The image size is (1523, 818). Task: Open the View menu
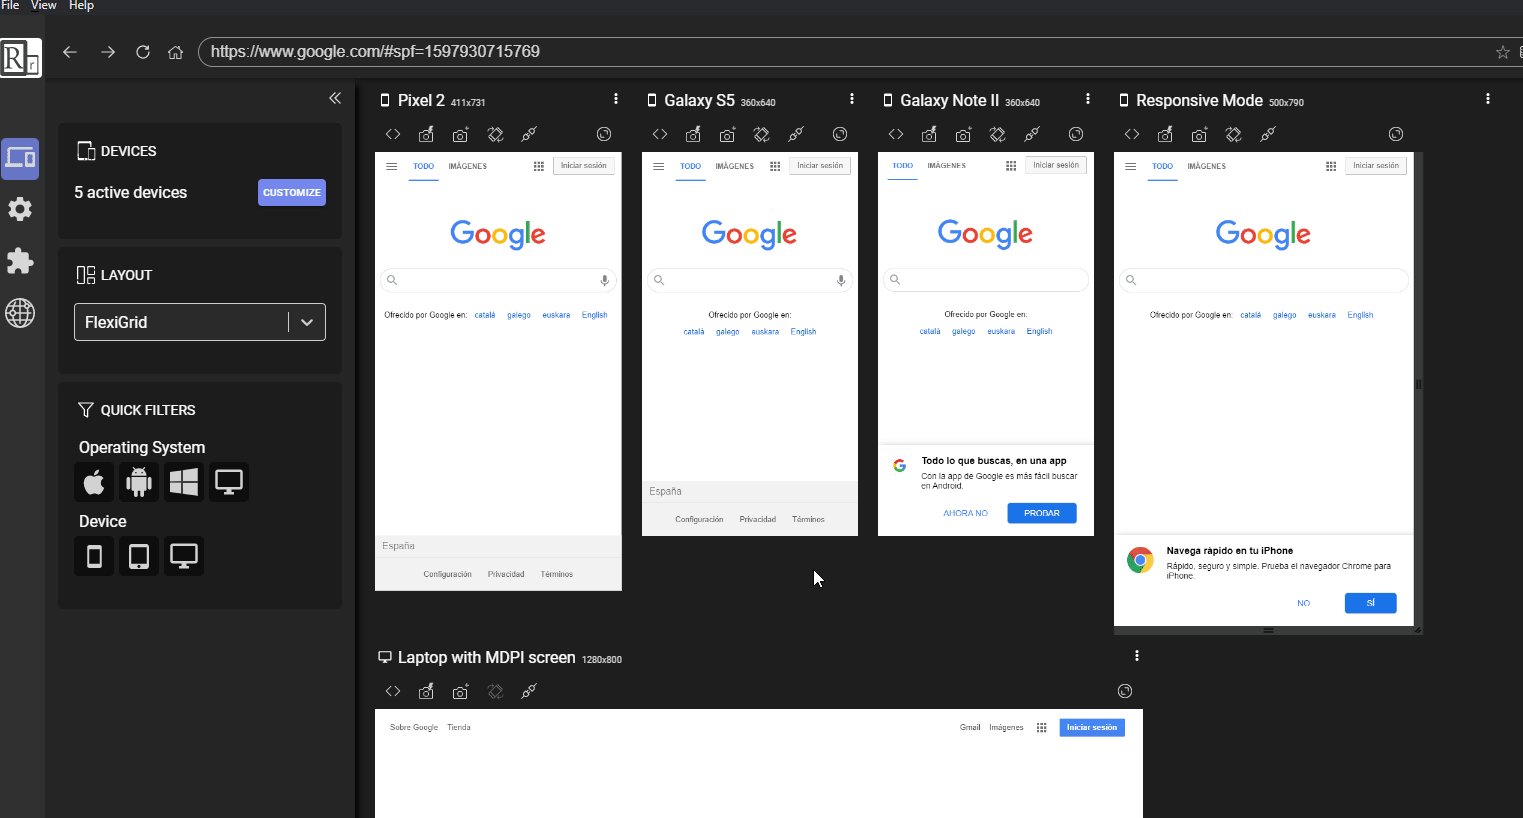(44, 5)
